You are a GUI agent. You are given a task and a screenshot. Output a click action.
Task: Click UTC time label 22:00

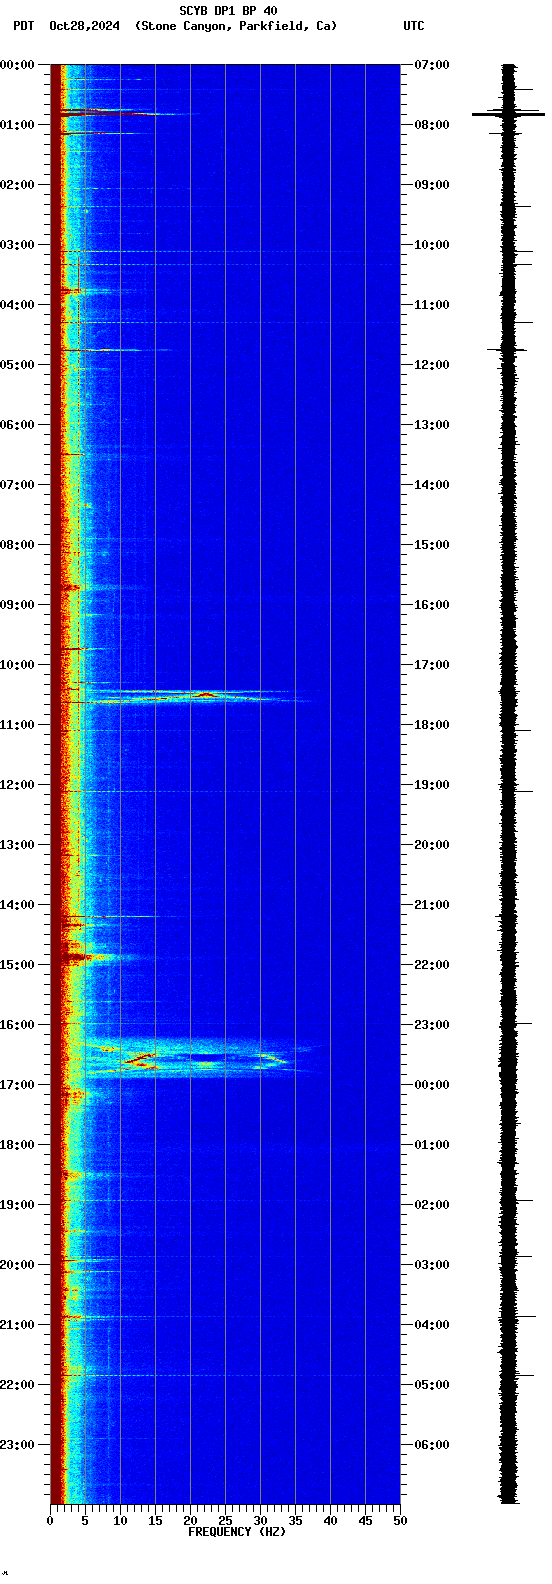[432, 965]
